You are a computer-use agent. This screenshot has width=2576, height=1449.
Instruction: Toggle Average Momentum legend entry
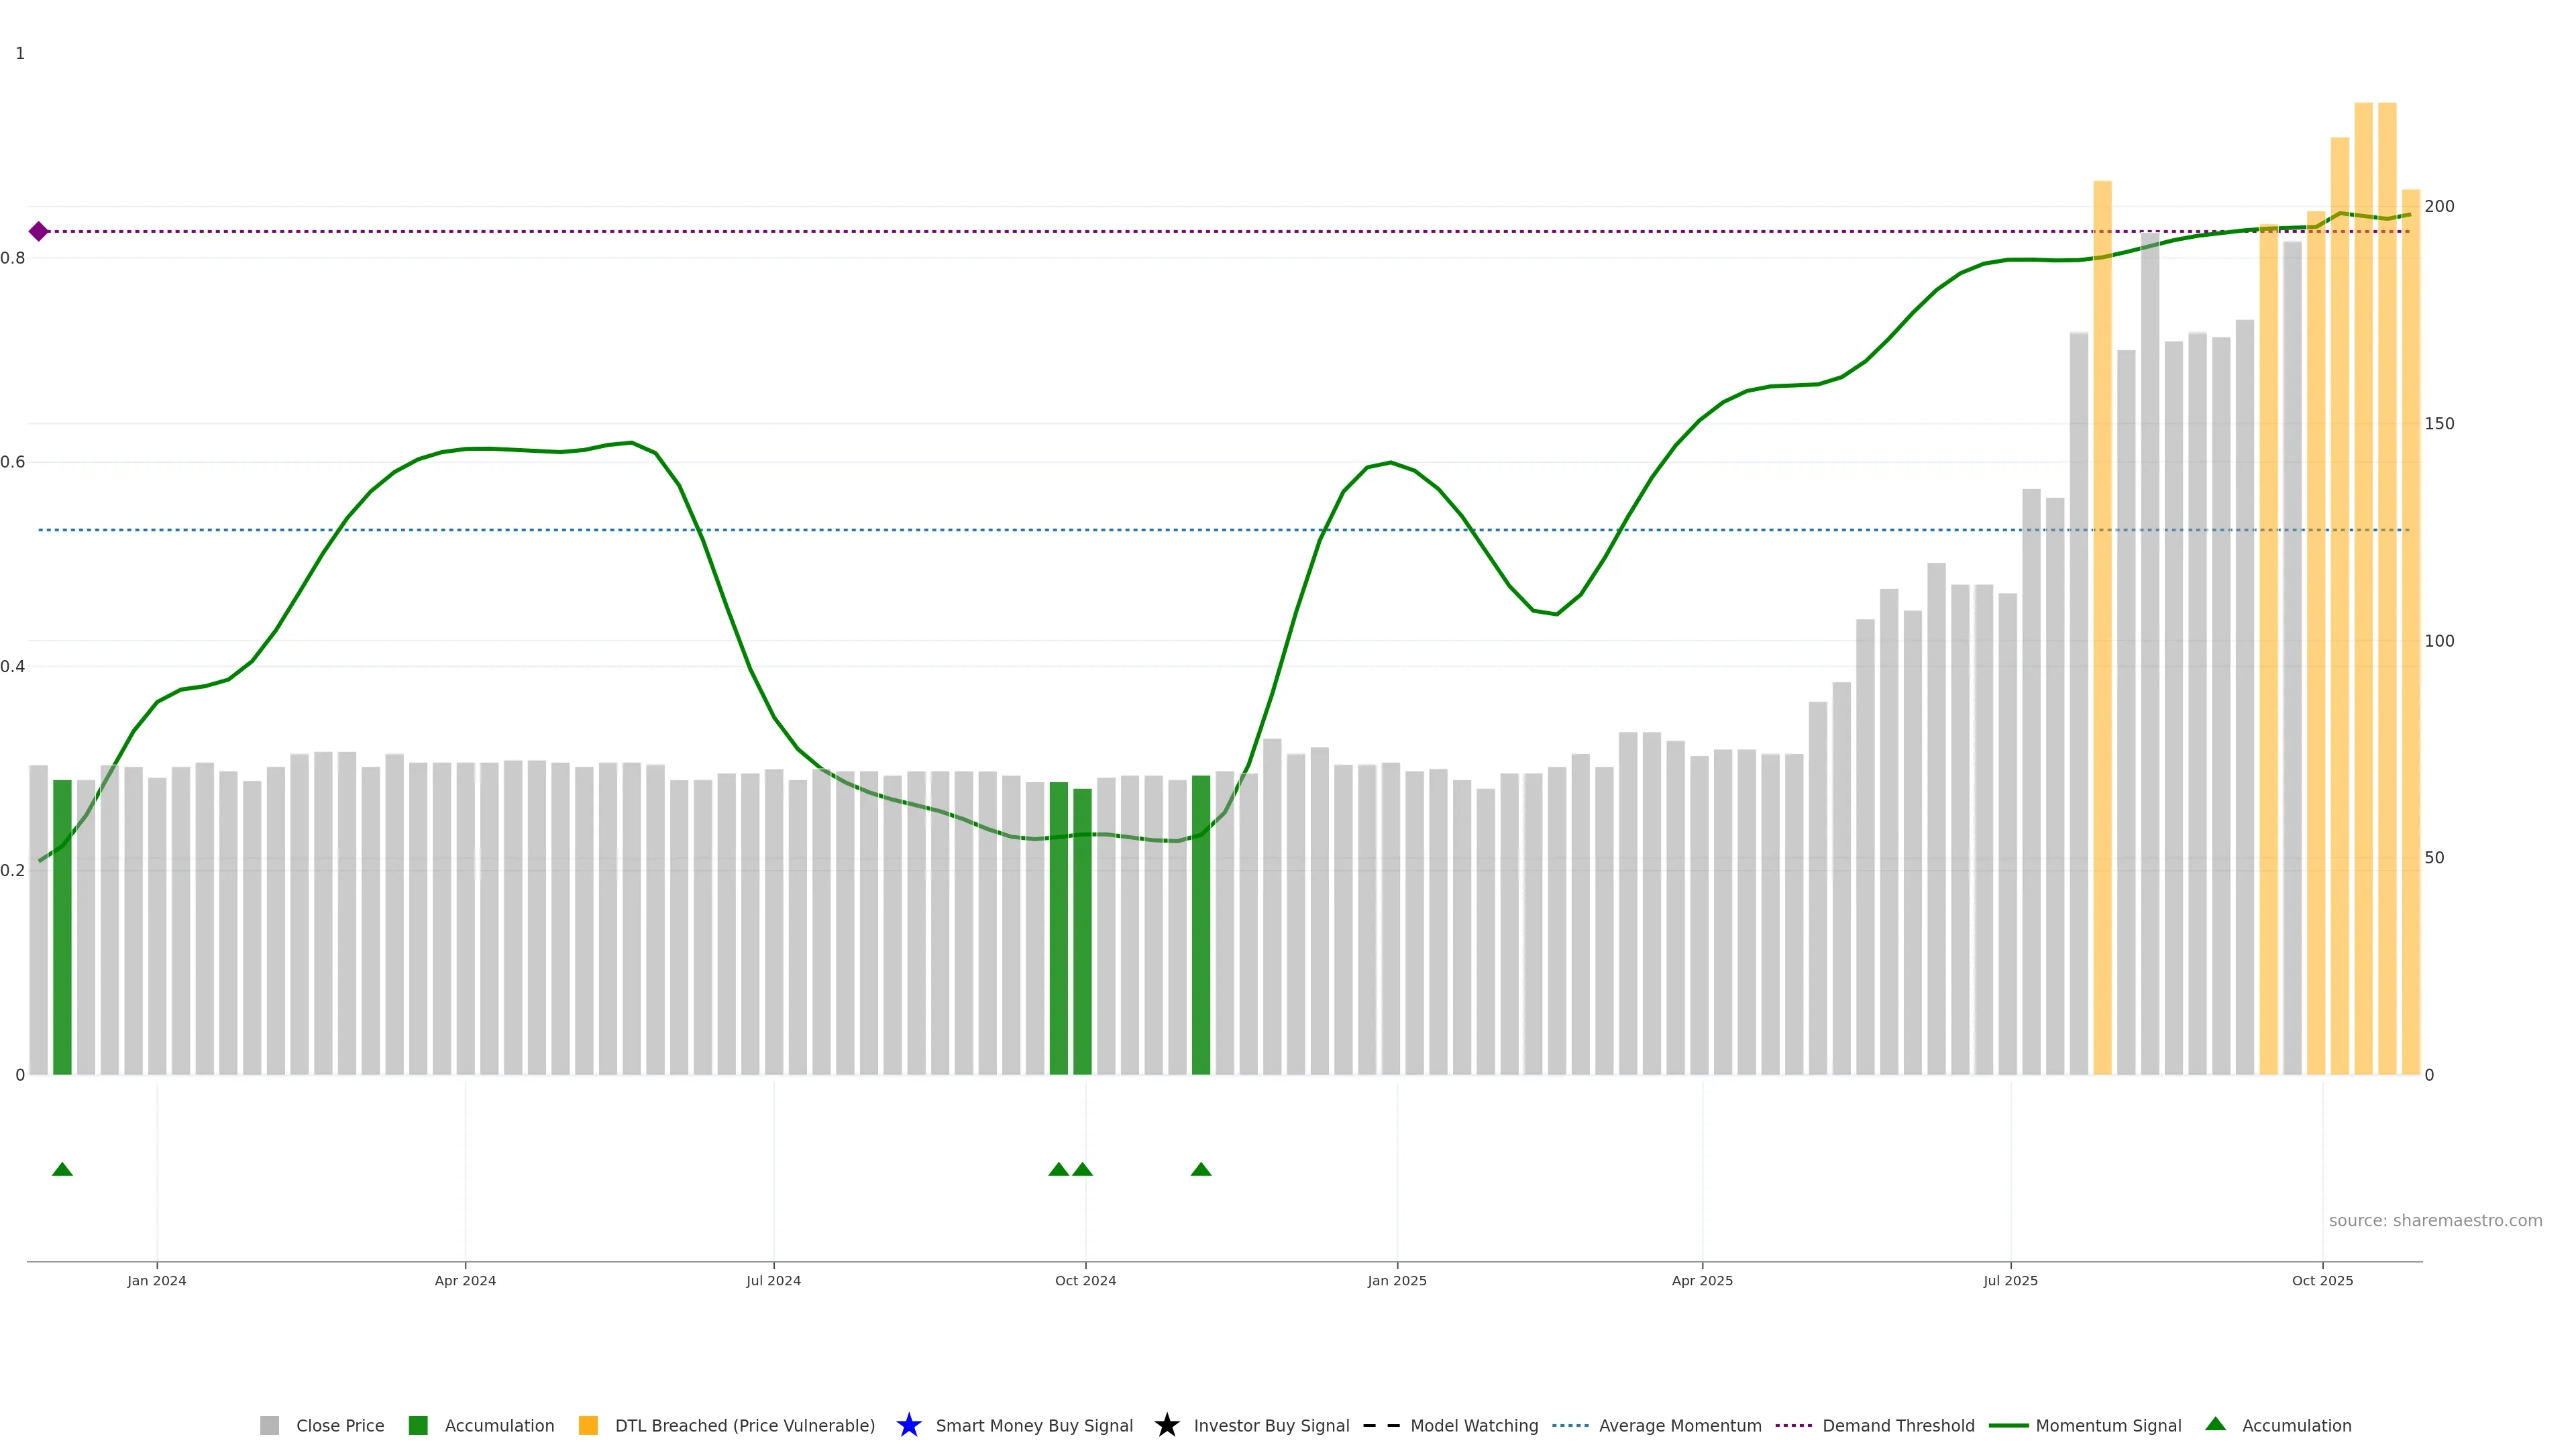tap(1679, 1425)
